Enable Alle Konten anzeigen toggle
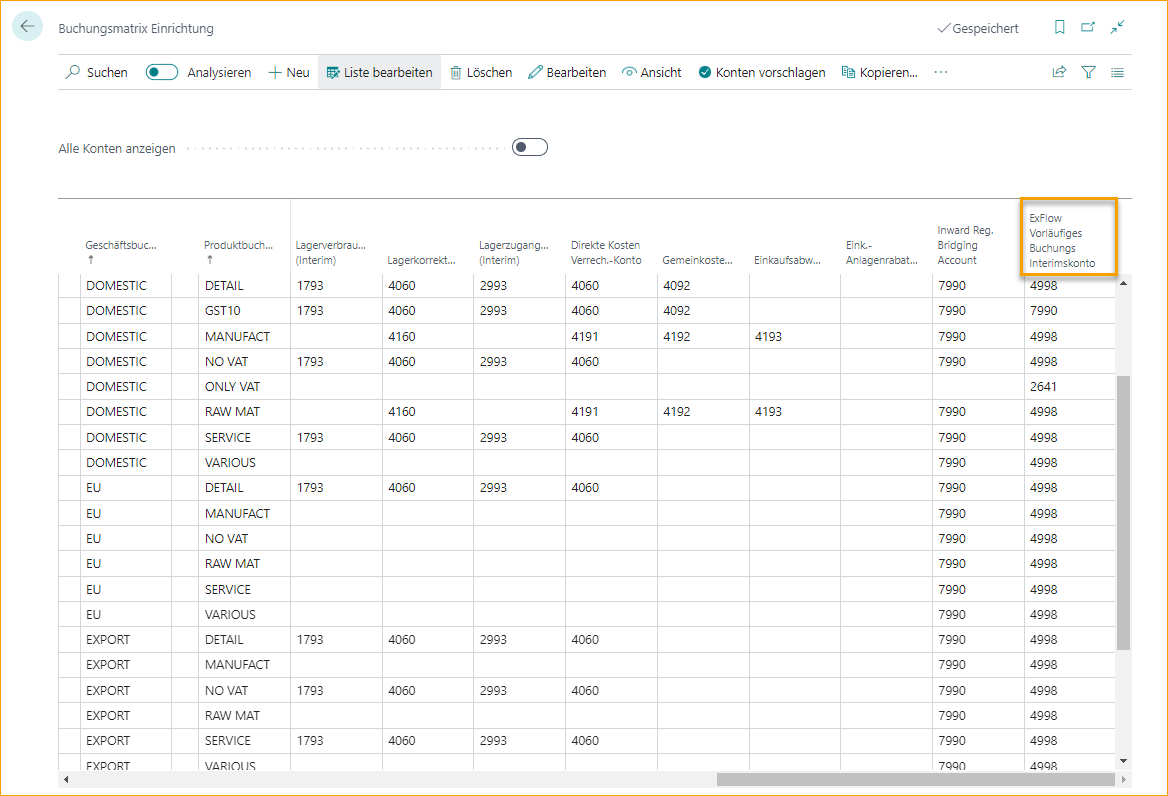 529,148
